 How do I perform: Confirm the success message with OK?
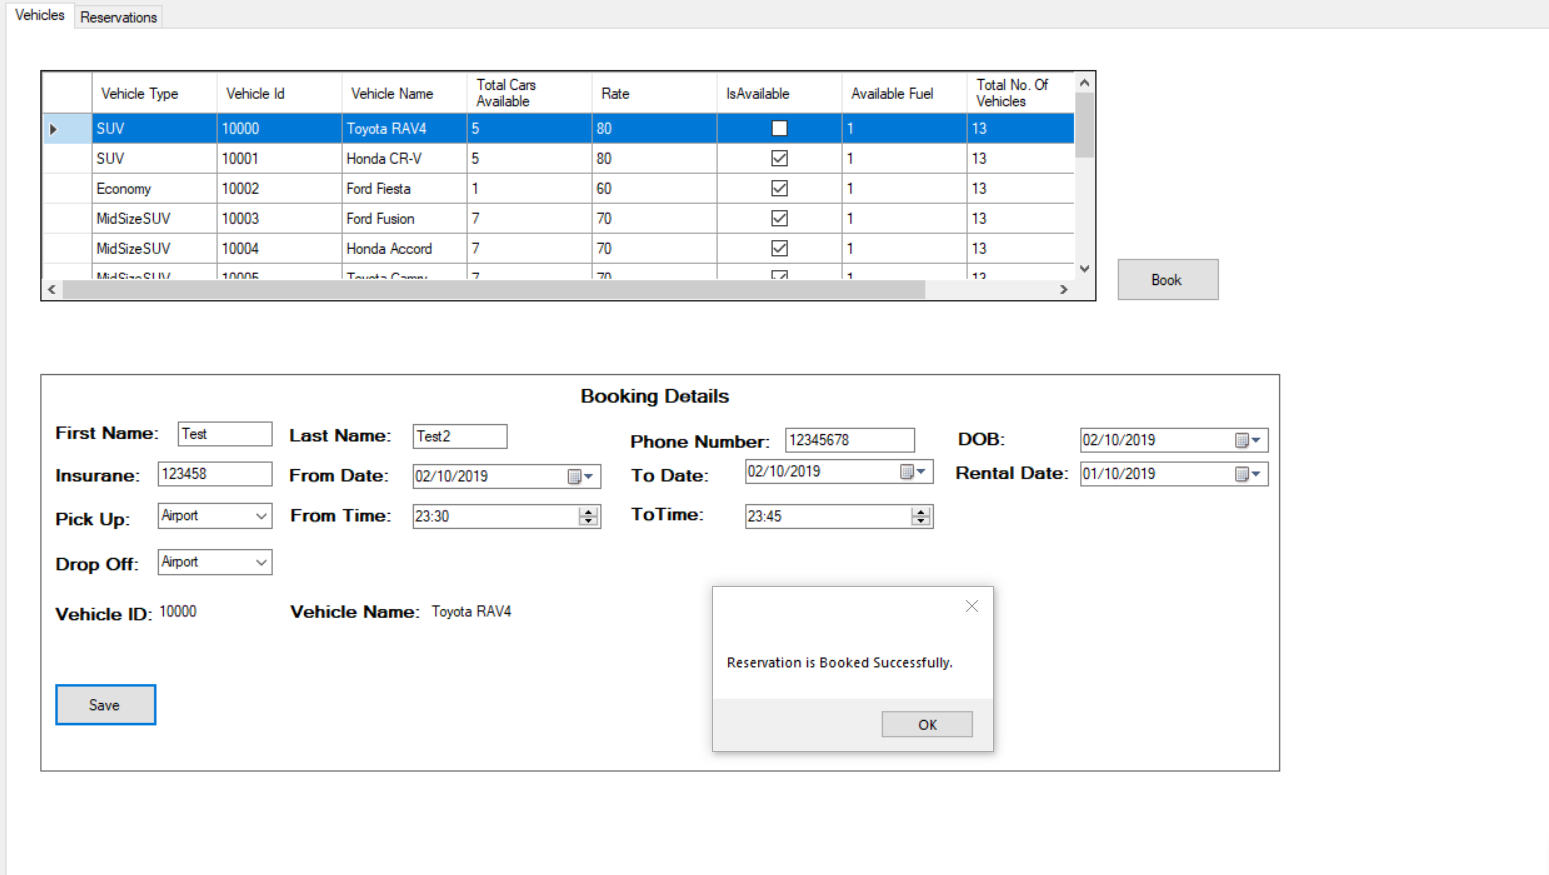tap(927, 724)
